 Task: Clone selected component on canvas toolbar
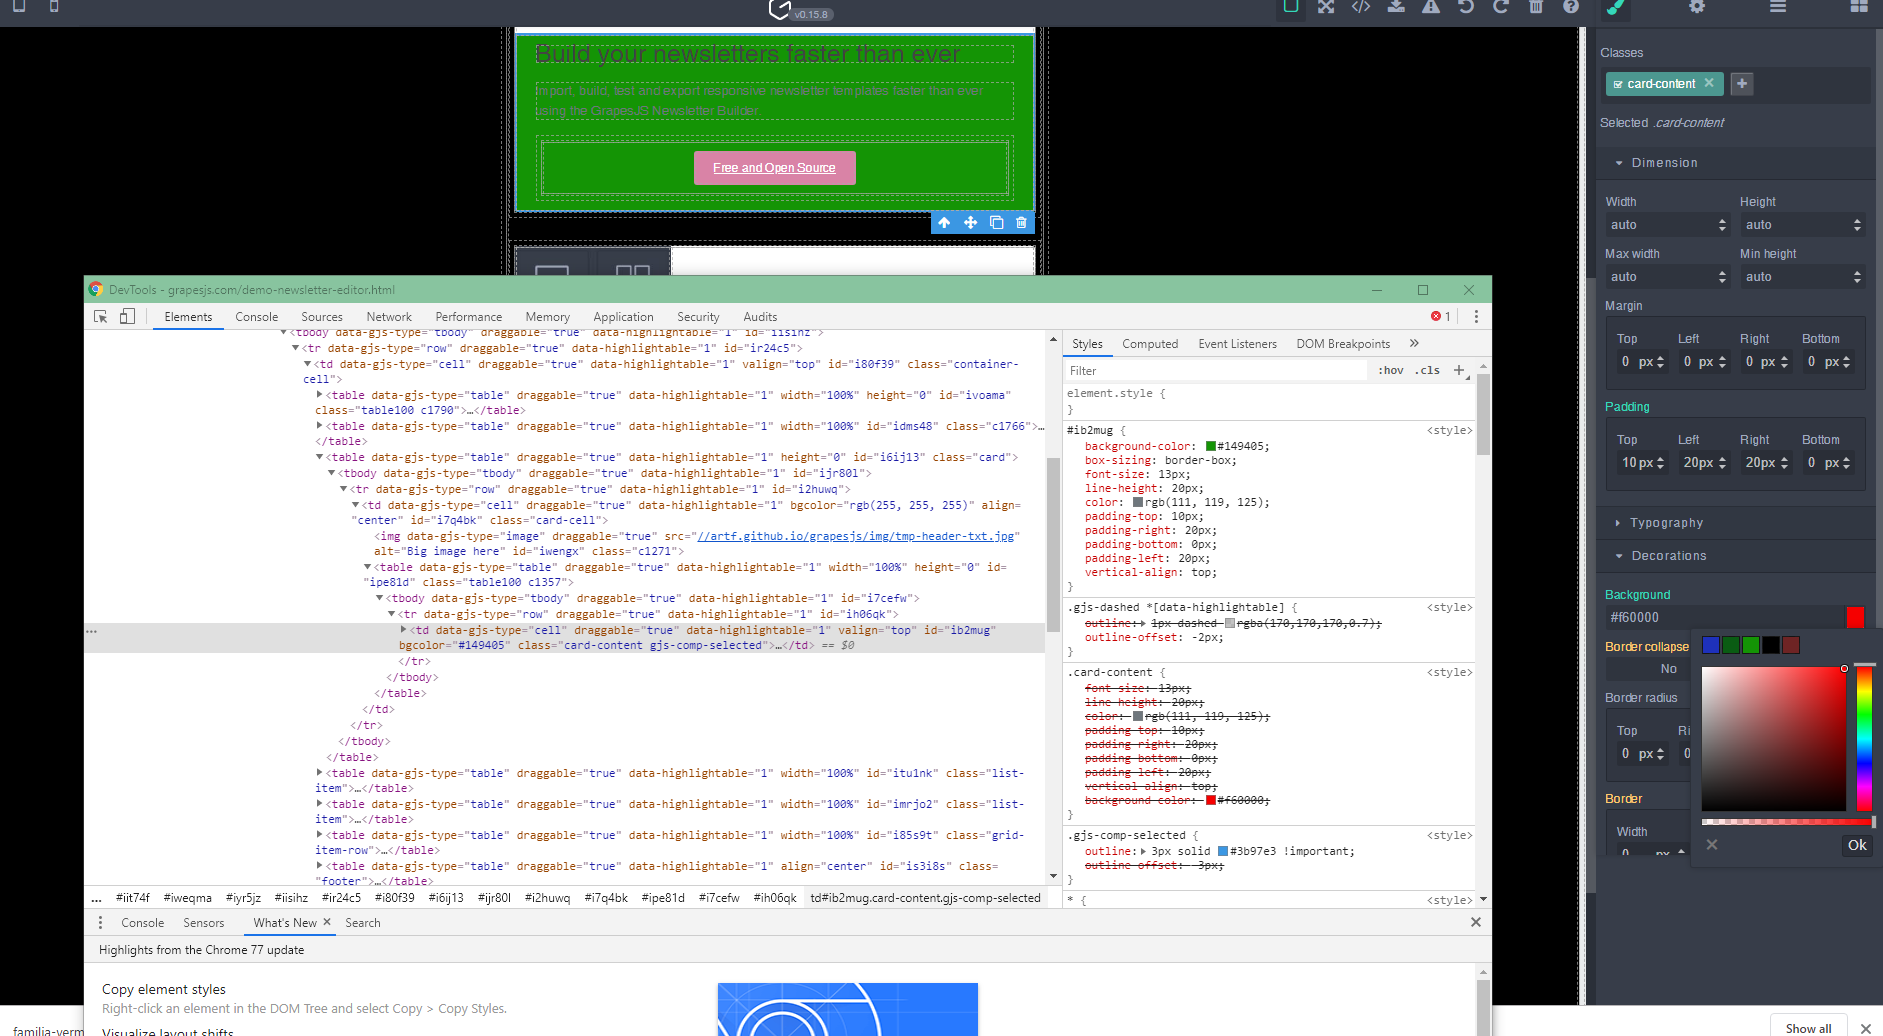click(x=996, y=222)
